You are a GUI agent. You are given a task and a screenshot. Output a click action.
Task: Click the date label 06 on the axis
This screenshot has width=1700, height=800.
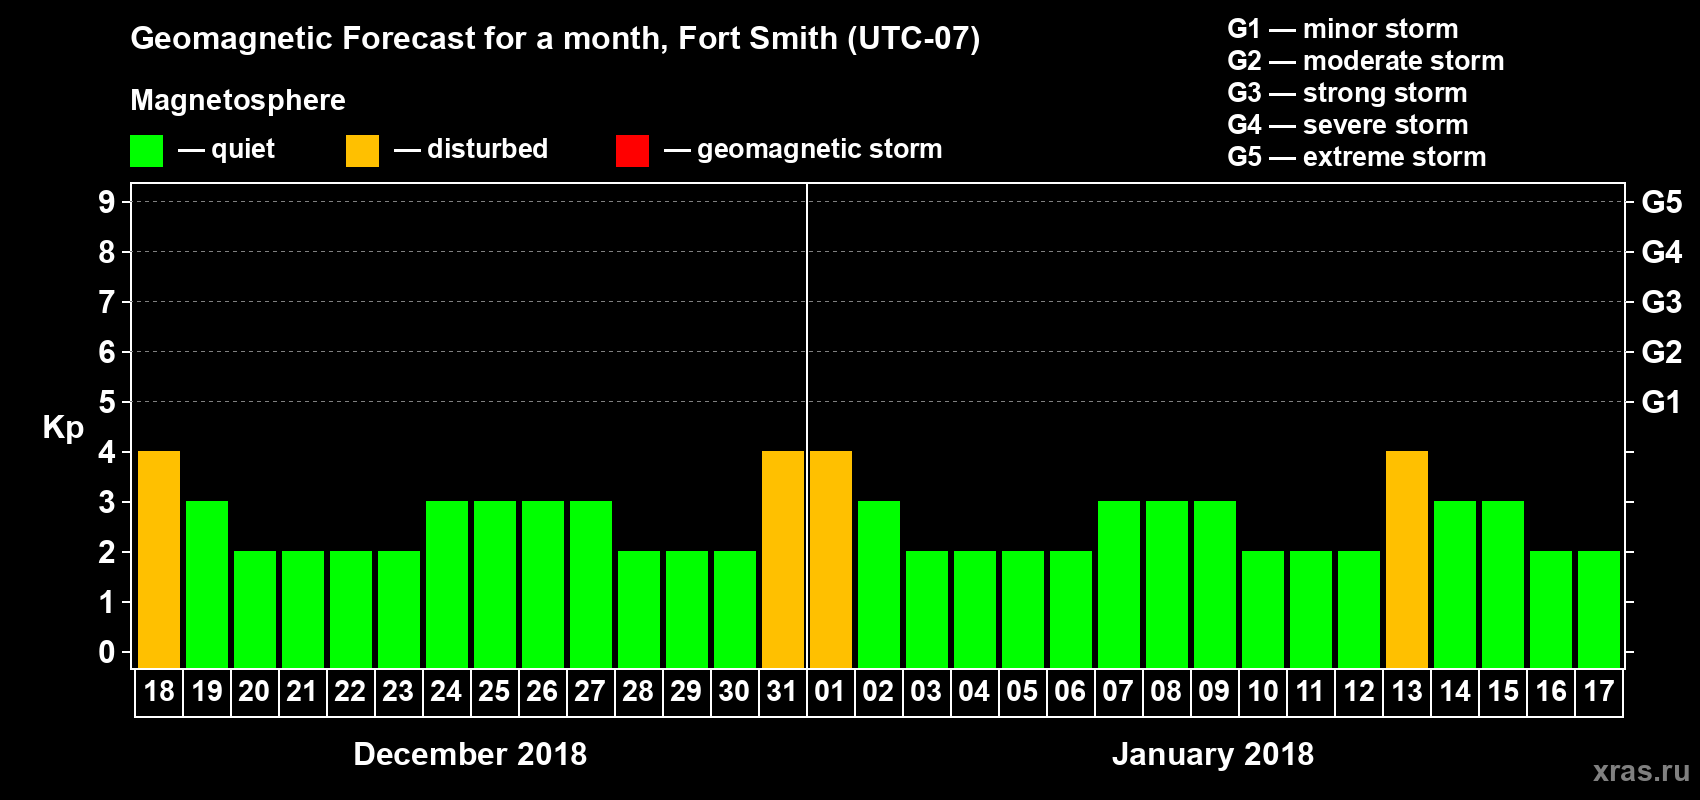[1070, 692]
